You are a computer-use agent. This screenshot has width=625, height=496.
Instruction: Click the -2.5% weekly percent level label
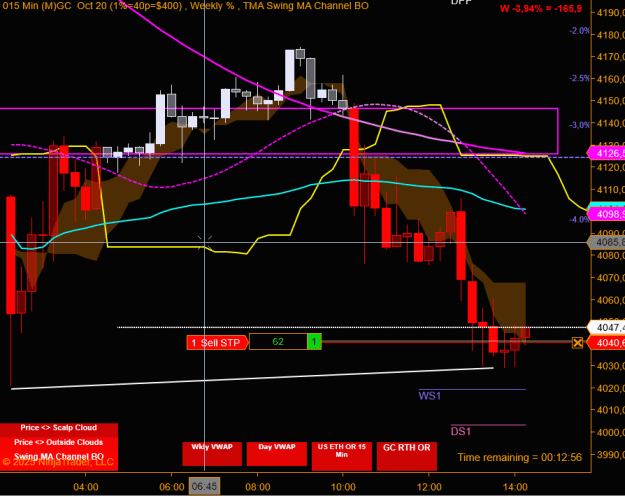pos(579,78)
